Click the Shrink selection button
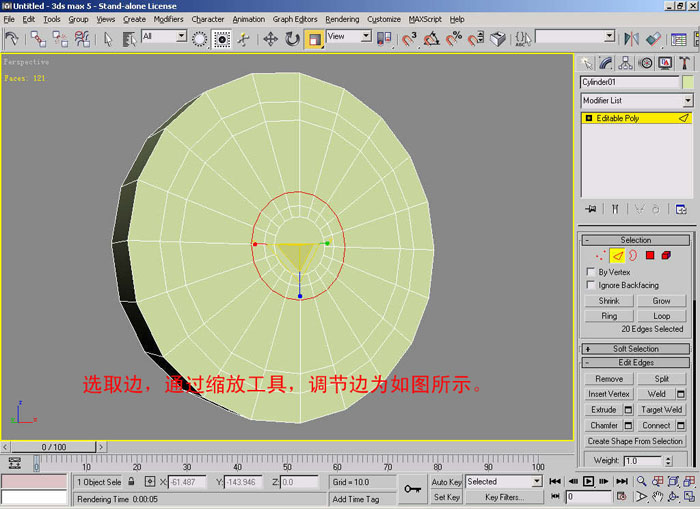 (609, 300)
